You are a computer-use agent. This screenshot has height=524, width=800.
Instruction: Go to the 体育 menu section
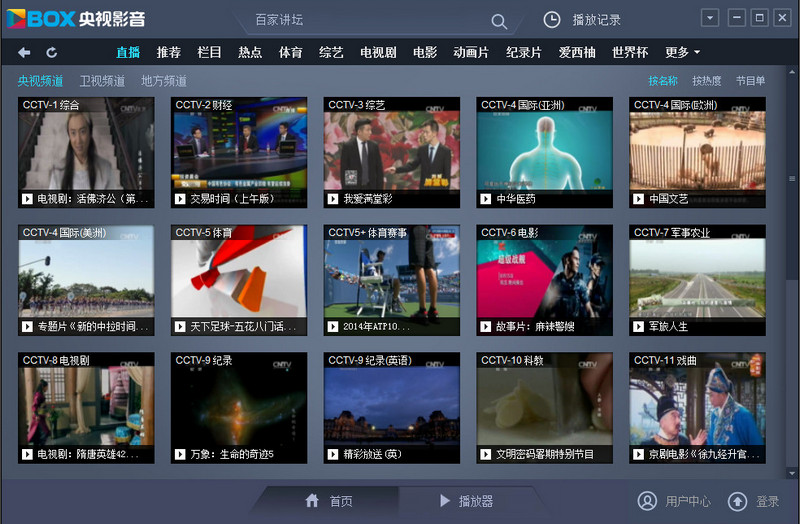290,52
